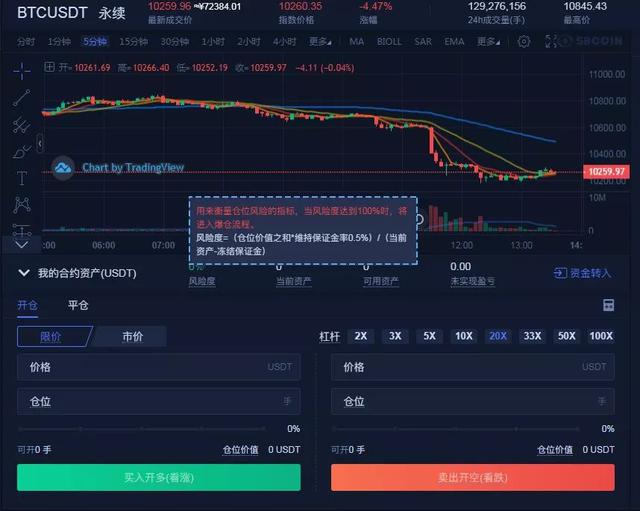Toggle the MA indicator
Screen dimensions: 640x511
[x=356, y=42]
